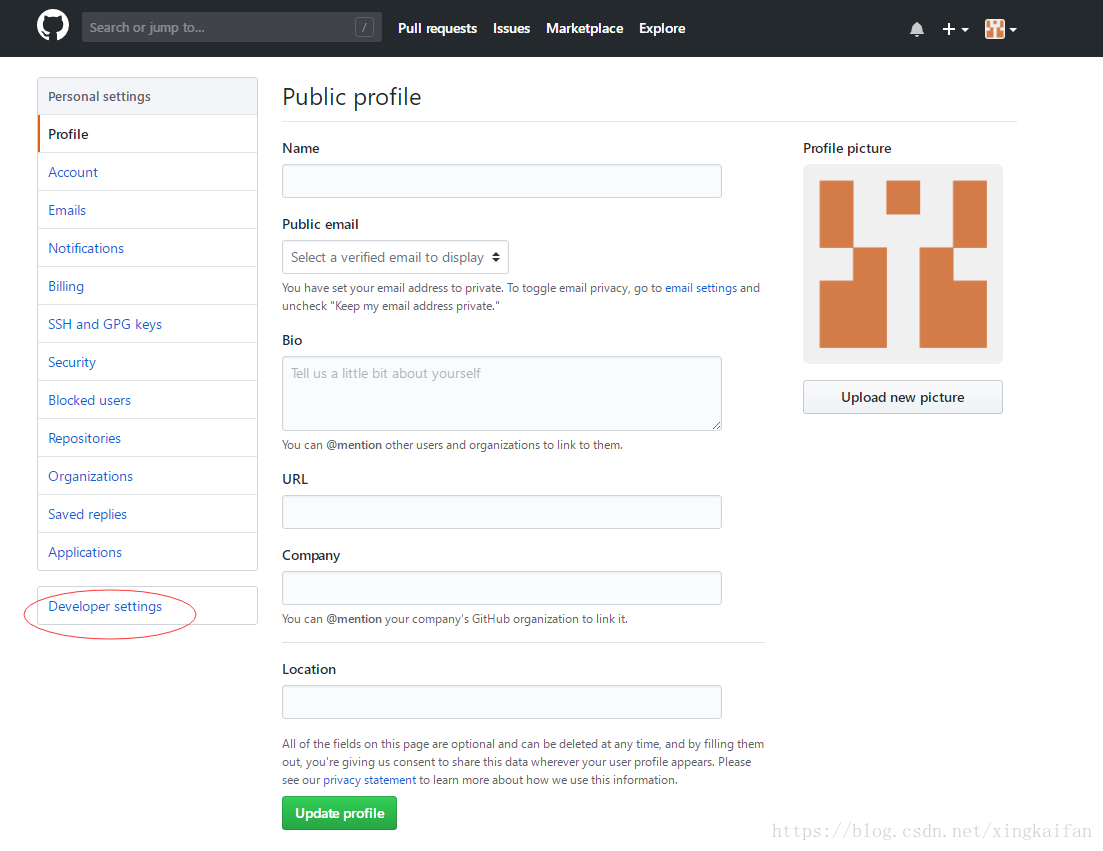This screenshot has height=851, width=1103.
Task: Open SSH and GPG keys settings
Action: [x=148, y=324]
